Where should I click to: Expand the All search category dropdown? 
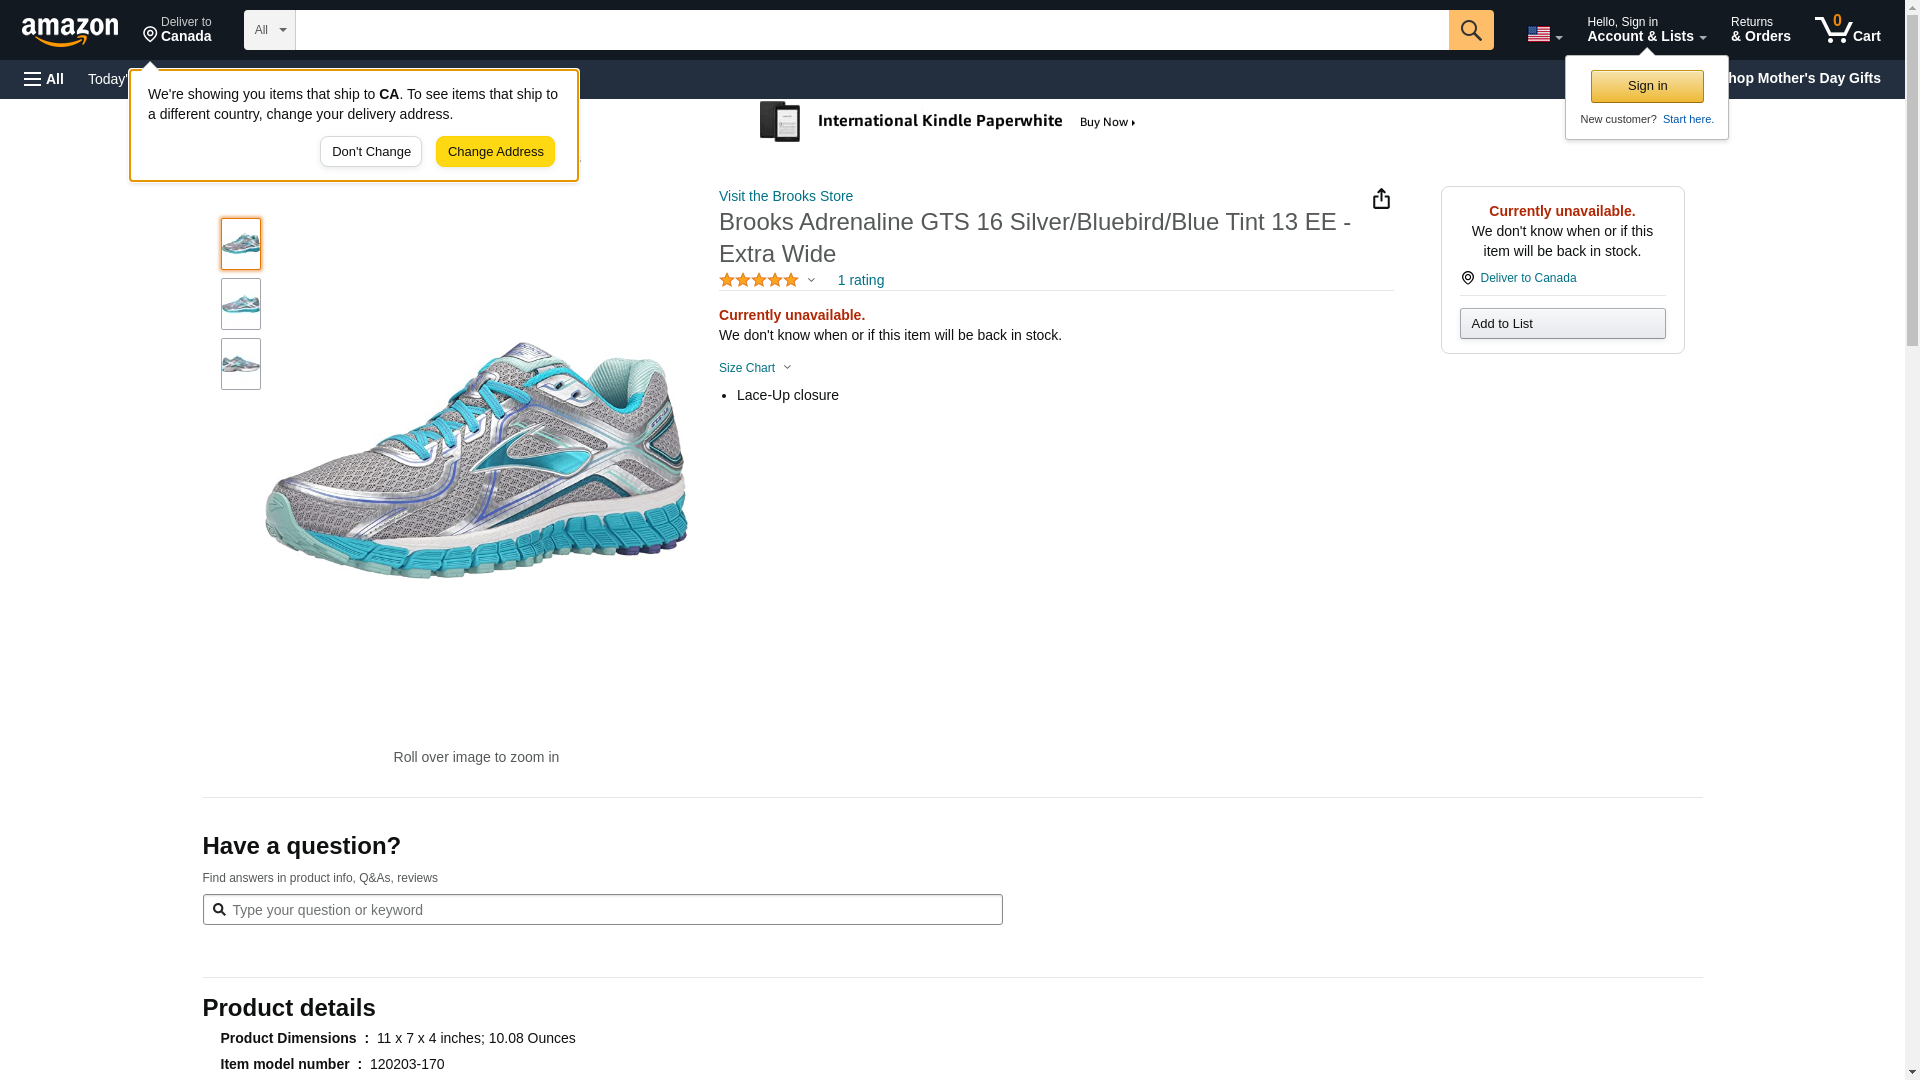[269, 30]
